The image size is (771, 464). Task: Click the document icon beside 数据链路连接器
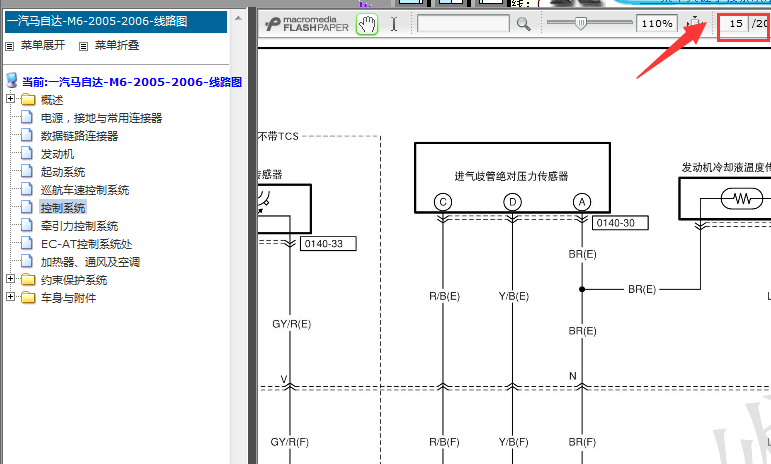tap(27, 135)
